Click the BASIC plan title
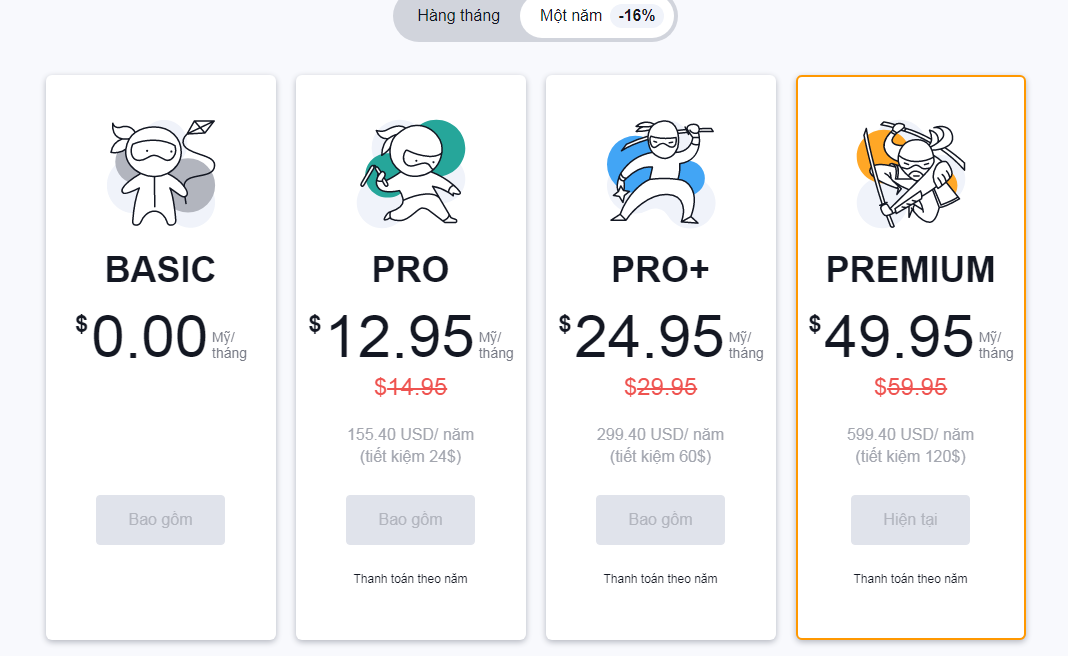 click(160, 269)
